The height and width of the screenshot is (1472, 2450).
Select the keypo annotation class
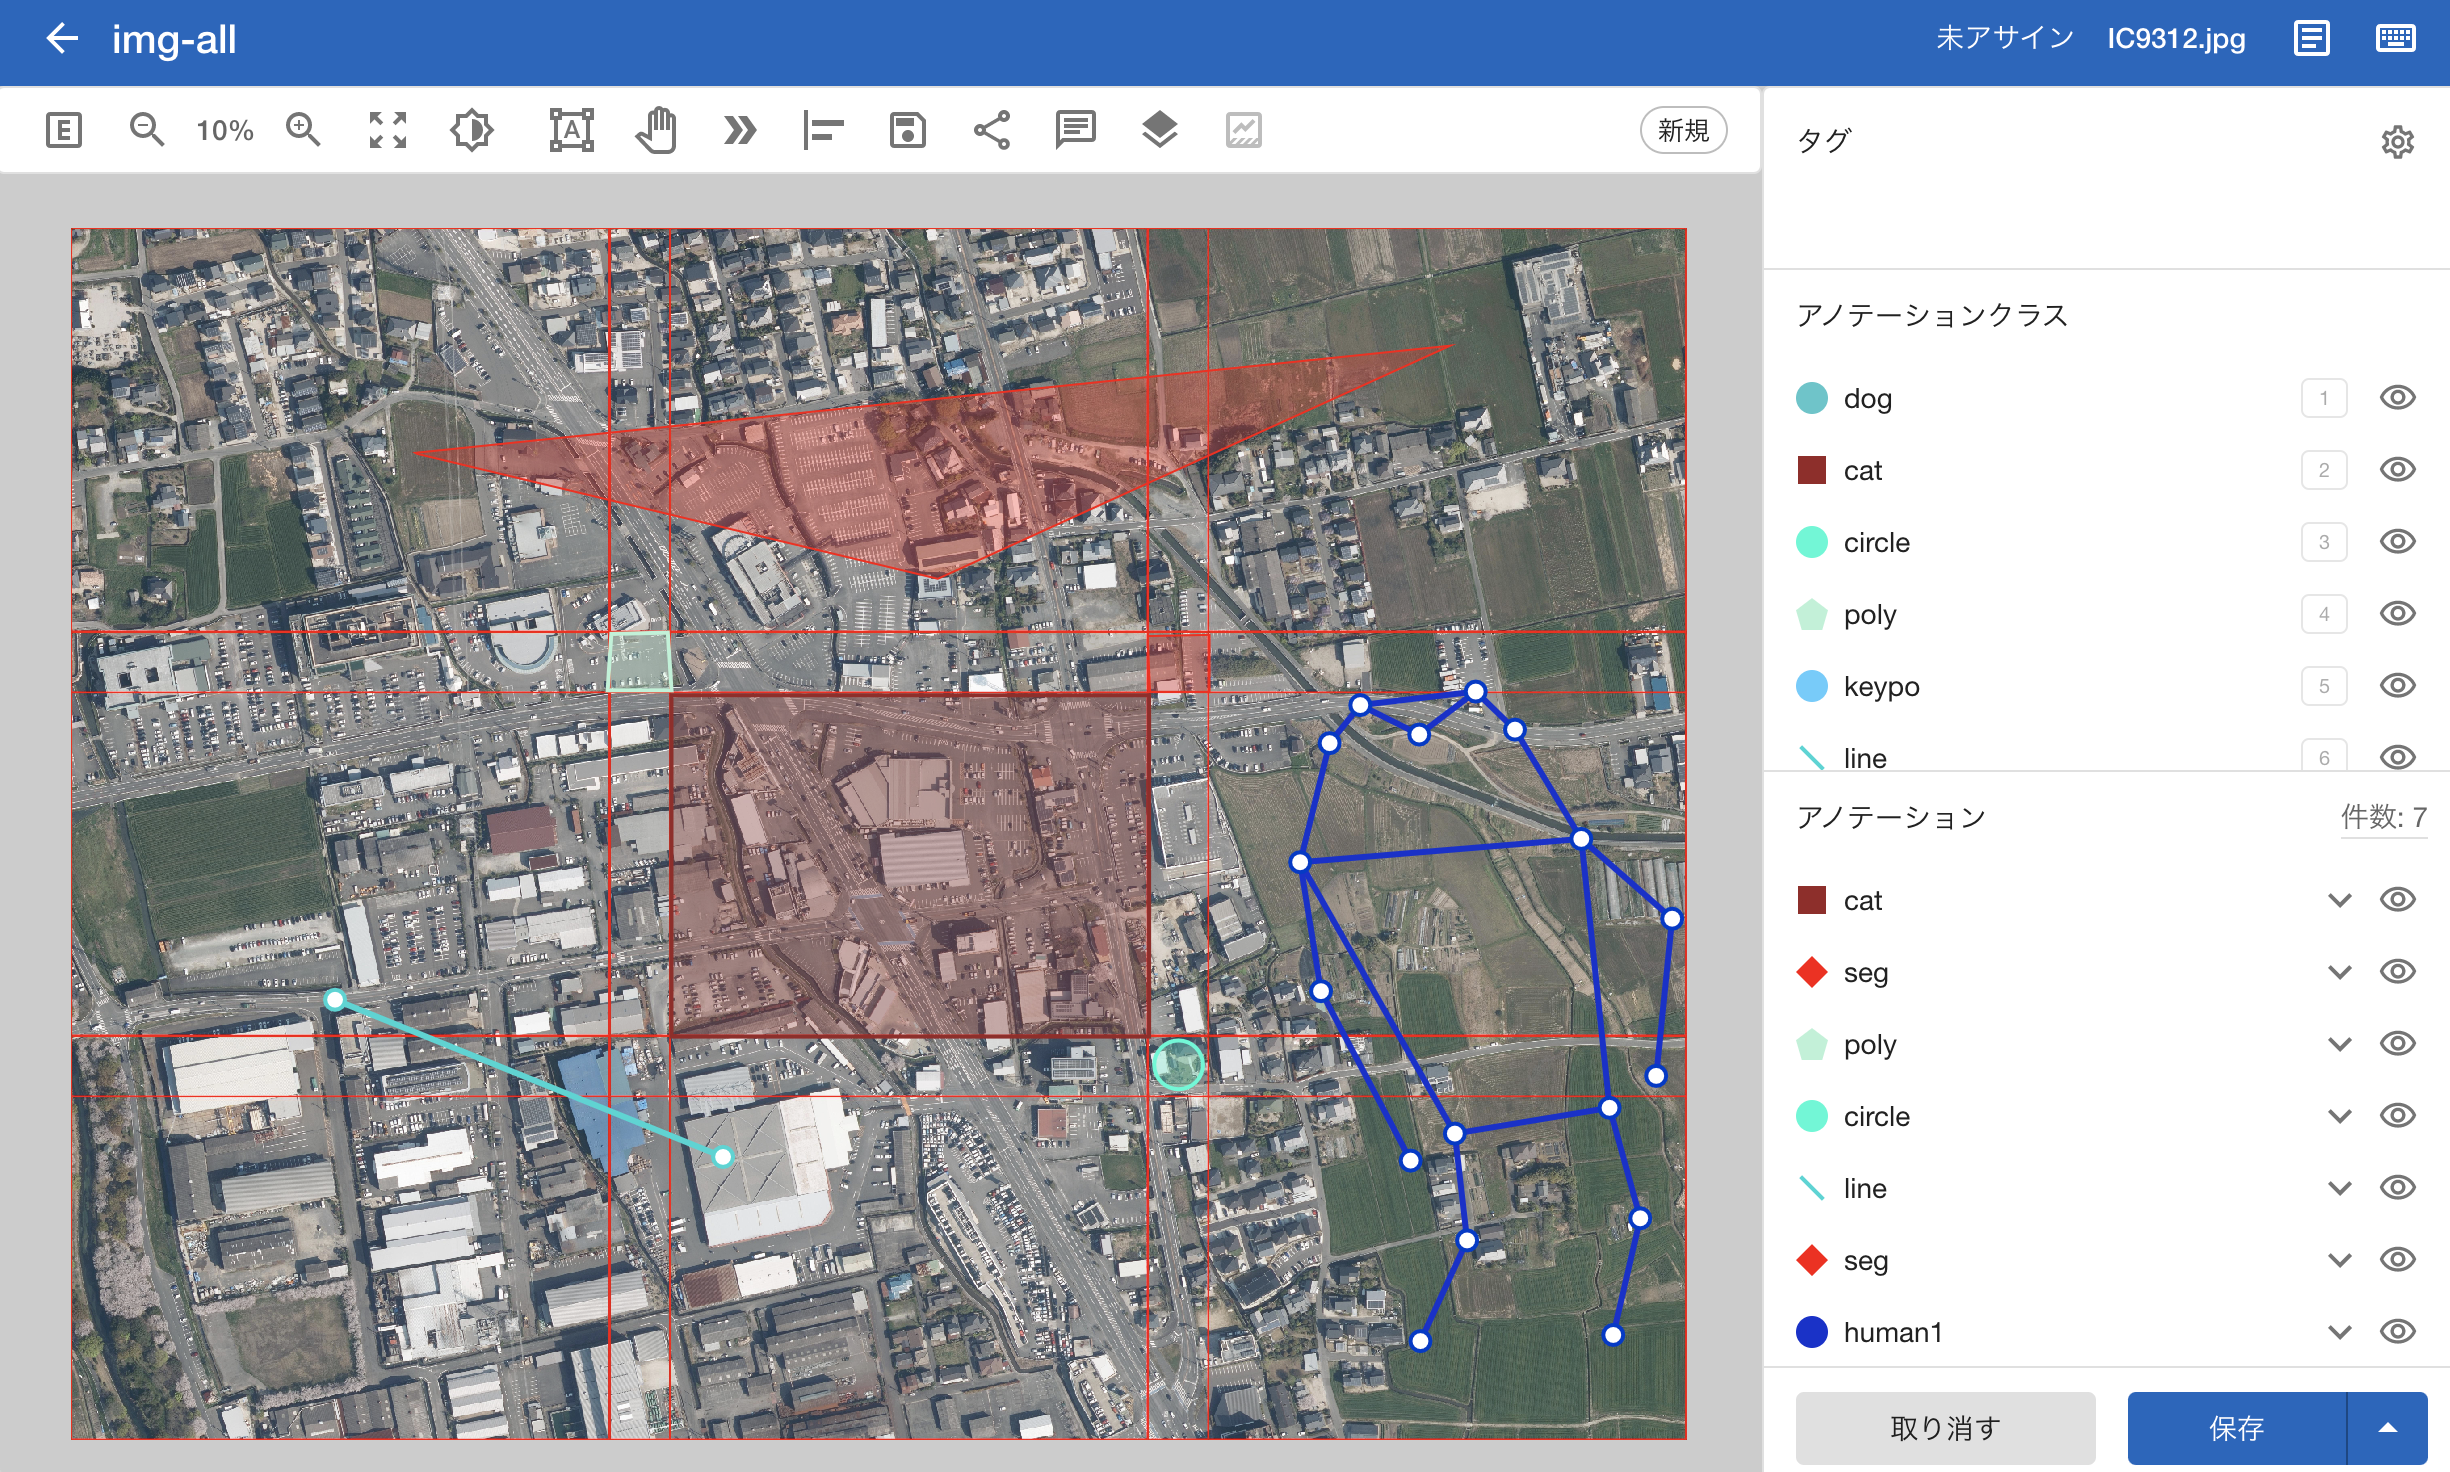[1880, 686]
